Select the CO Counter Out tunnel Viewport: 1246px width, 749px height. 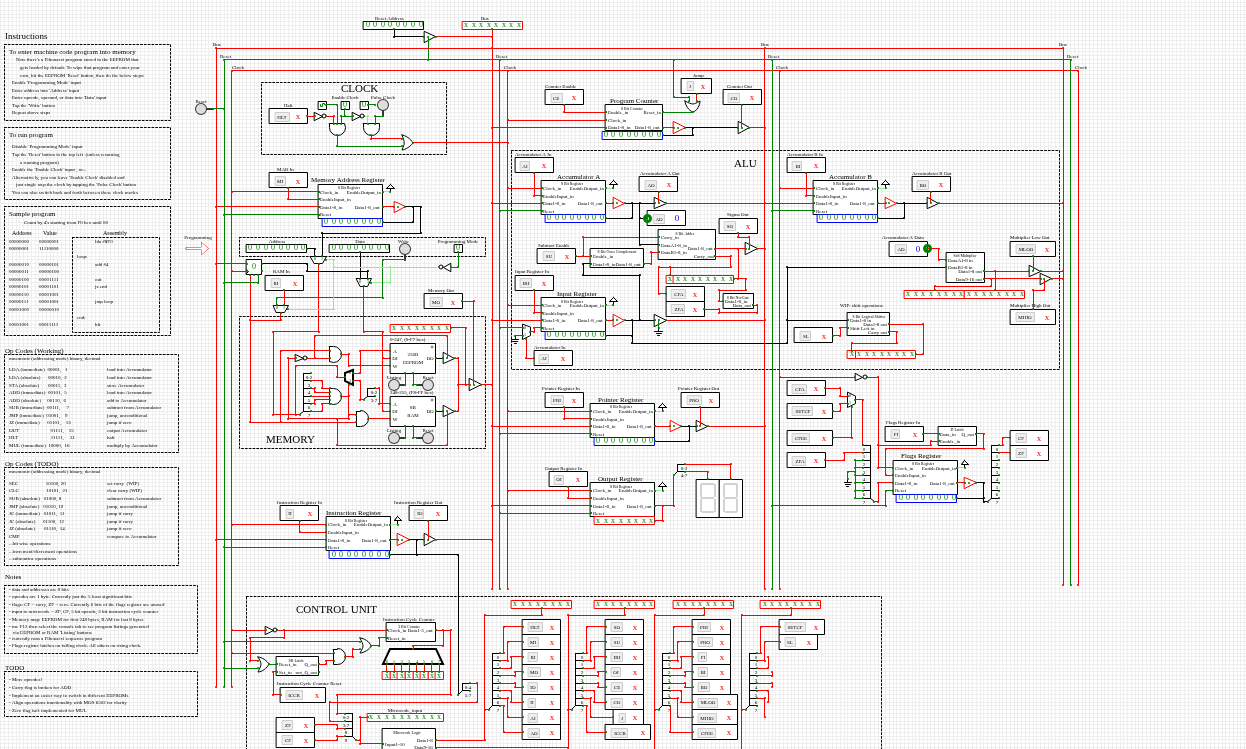click(743, 98)
